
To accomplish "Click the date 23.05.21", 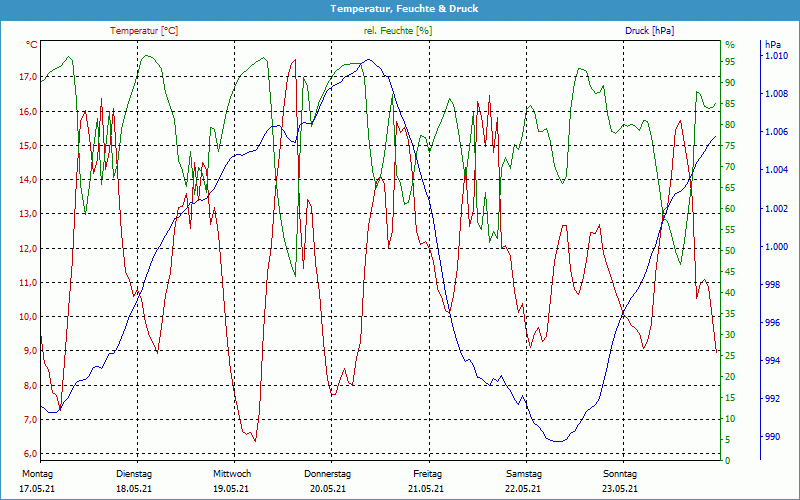I will 620,489.
